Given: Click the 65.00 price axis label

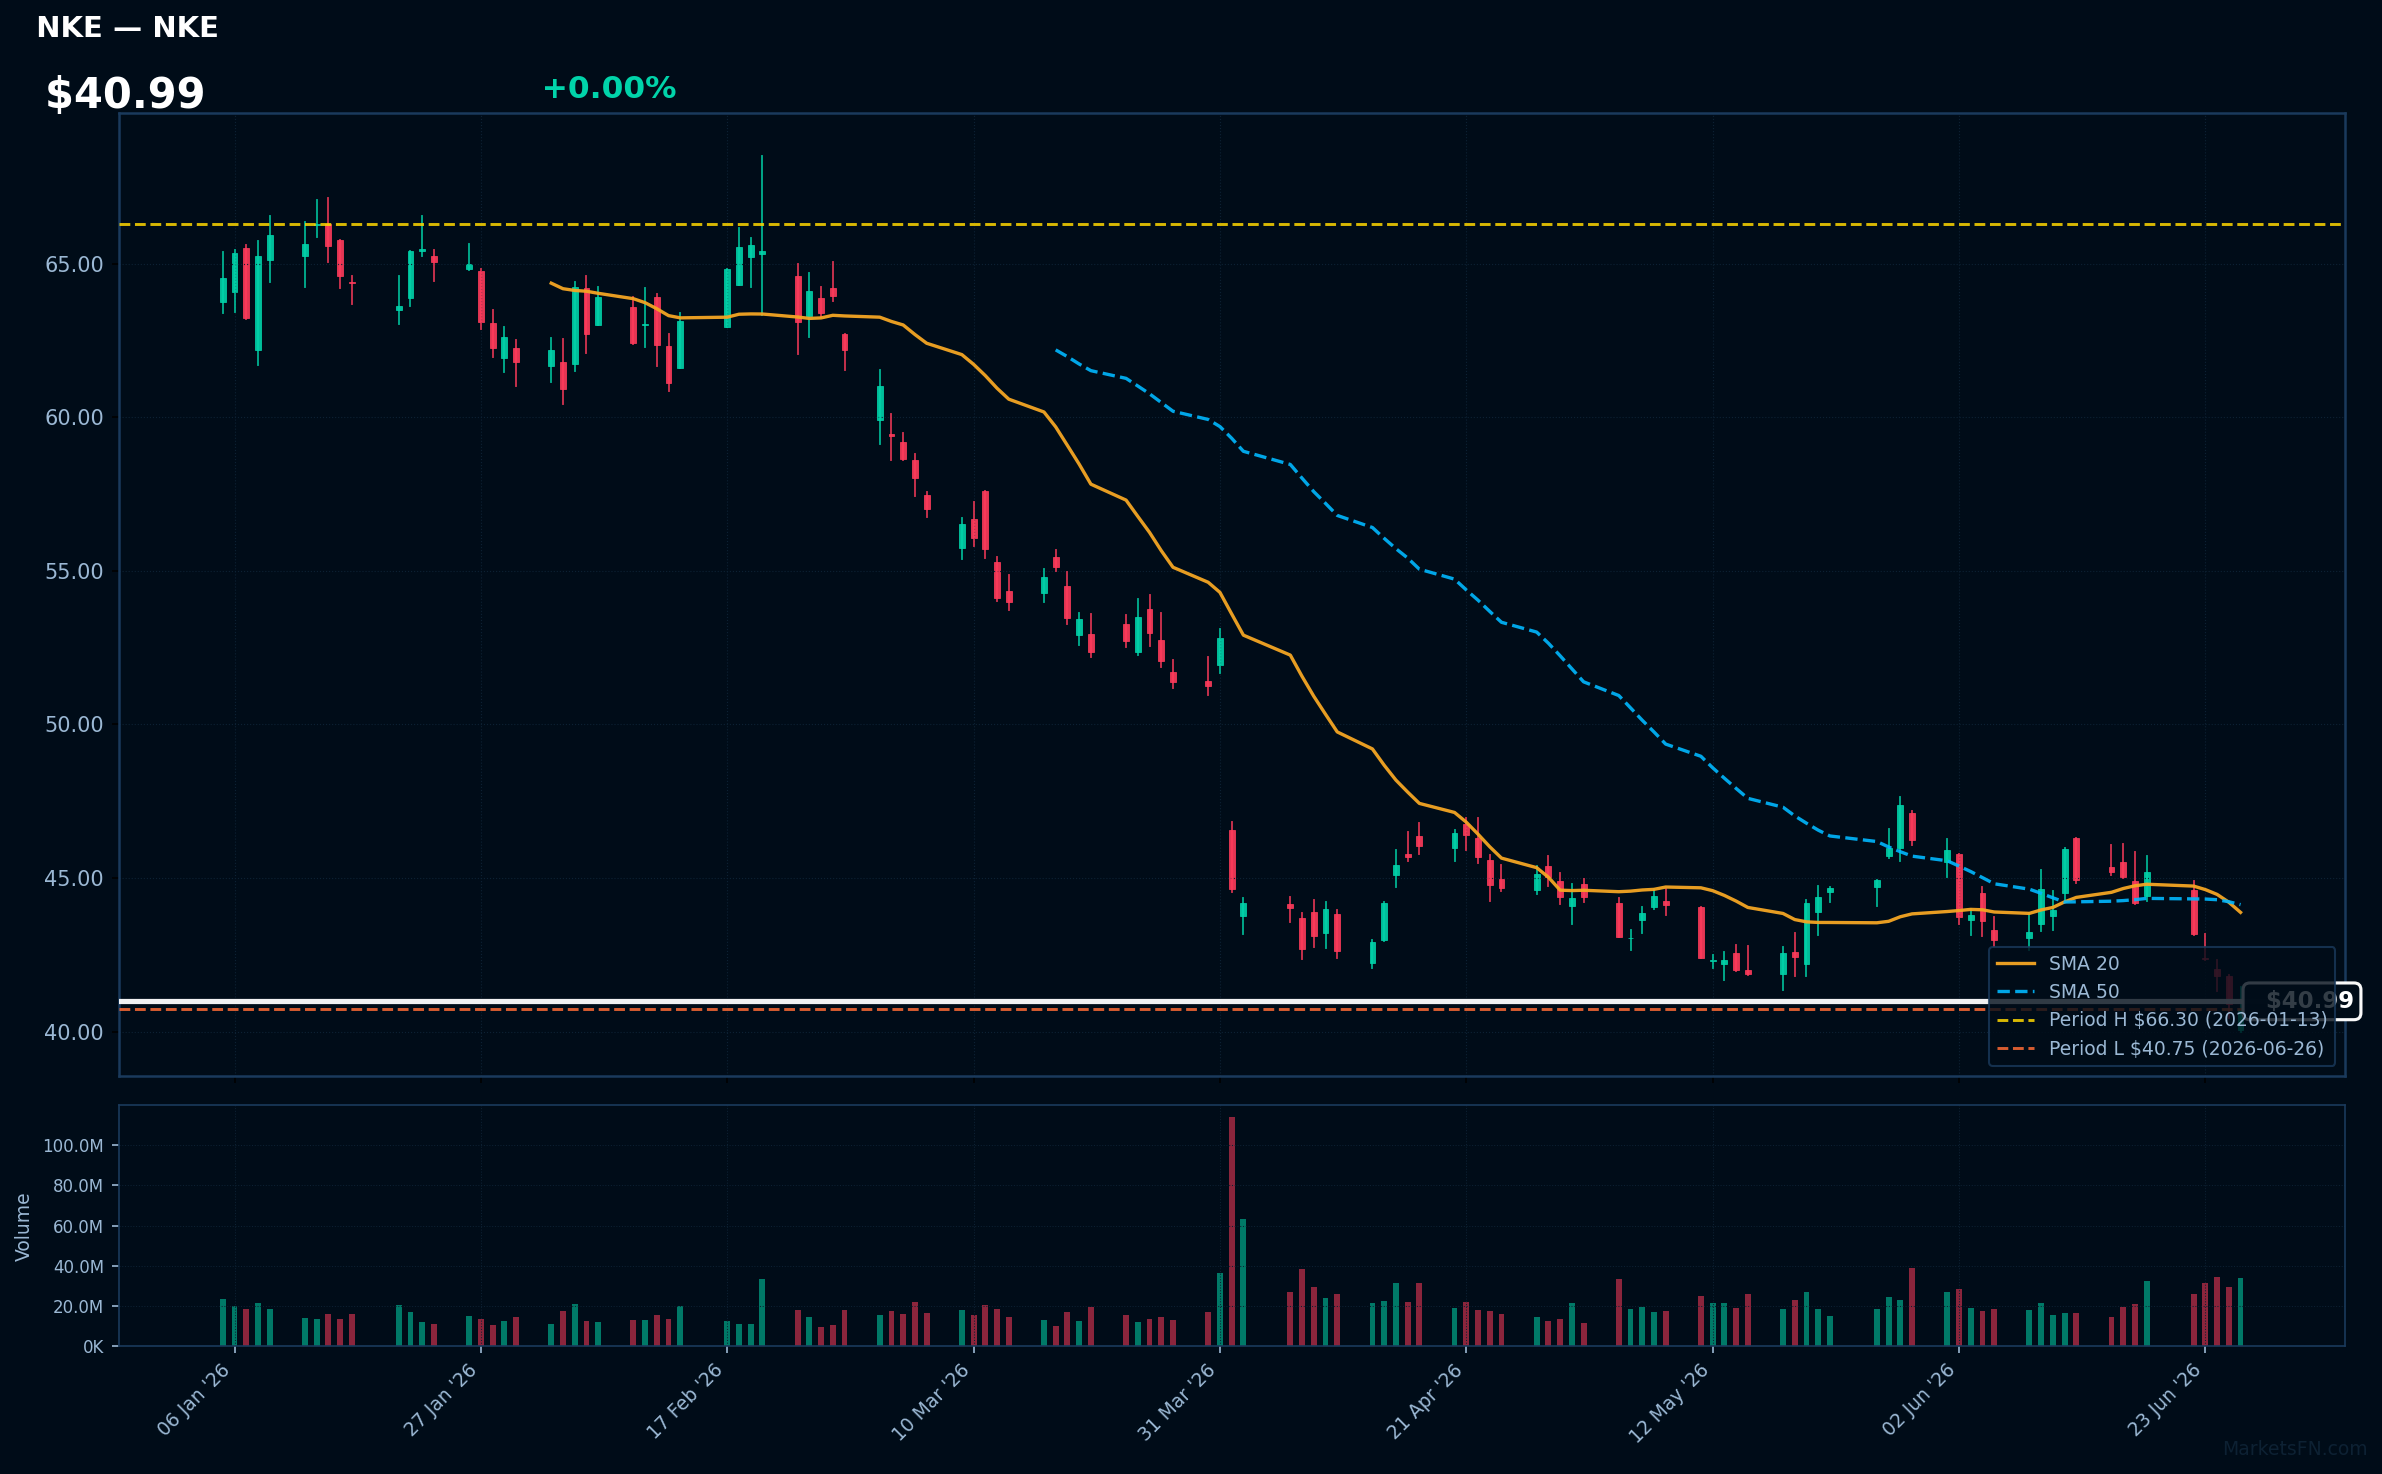Looking at the screenshot, I should coord(74,265).
